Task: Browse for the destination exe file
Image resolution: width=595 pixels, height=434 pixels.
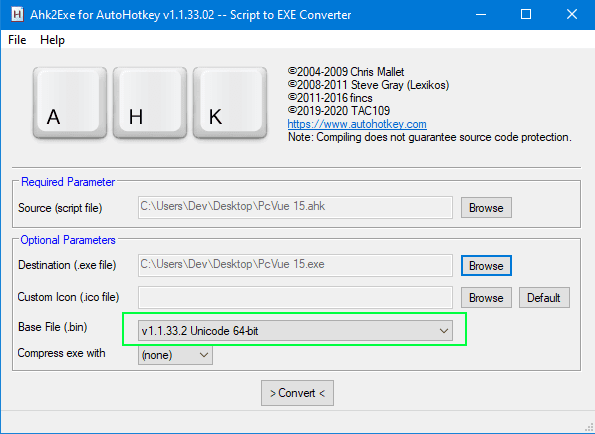Action: 486,266
